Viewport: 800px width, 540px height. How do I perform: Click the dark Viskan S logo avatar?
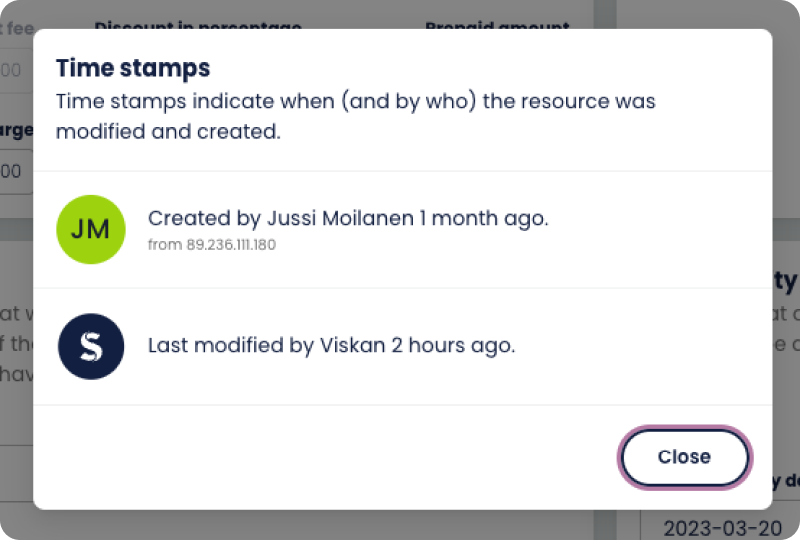click(x=91, y=346)
